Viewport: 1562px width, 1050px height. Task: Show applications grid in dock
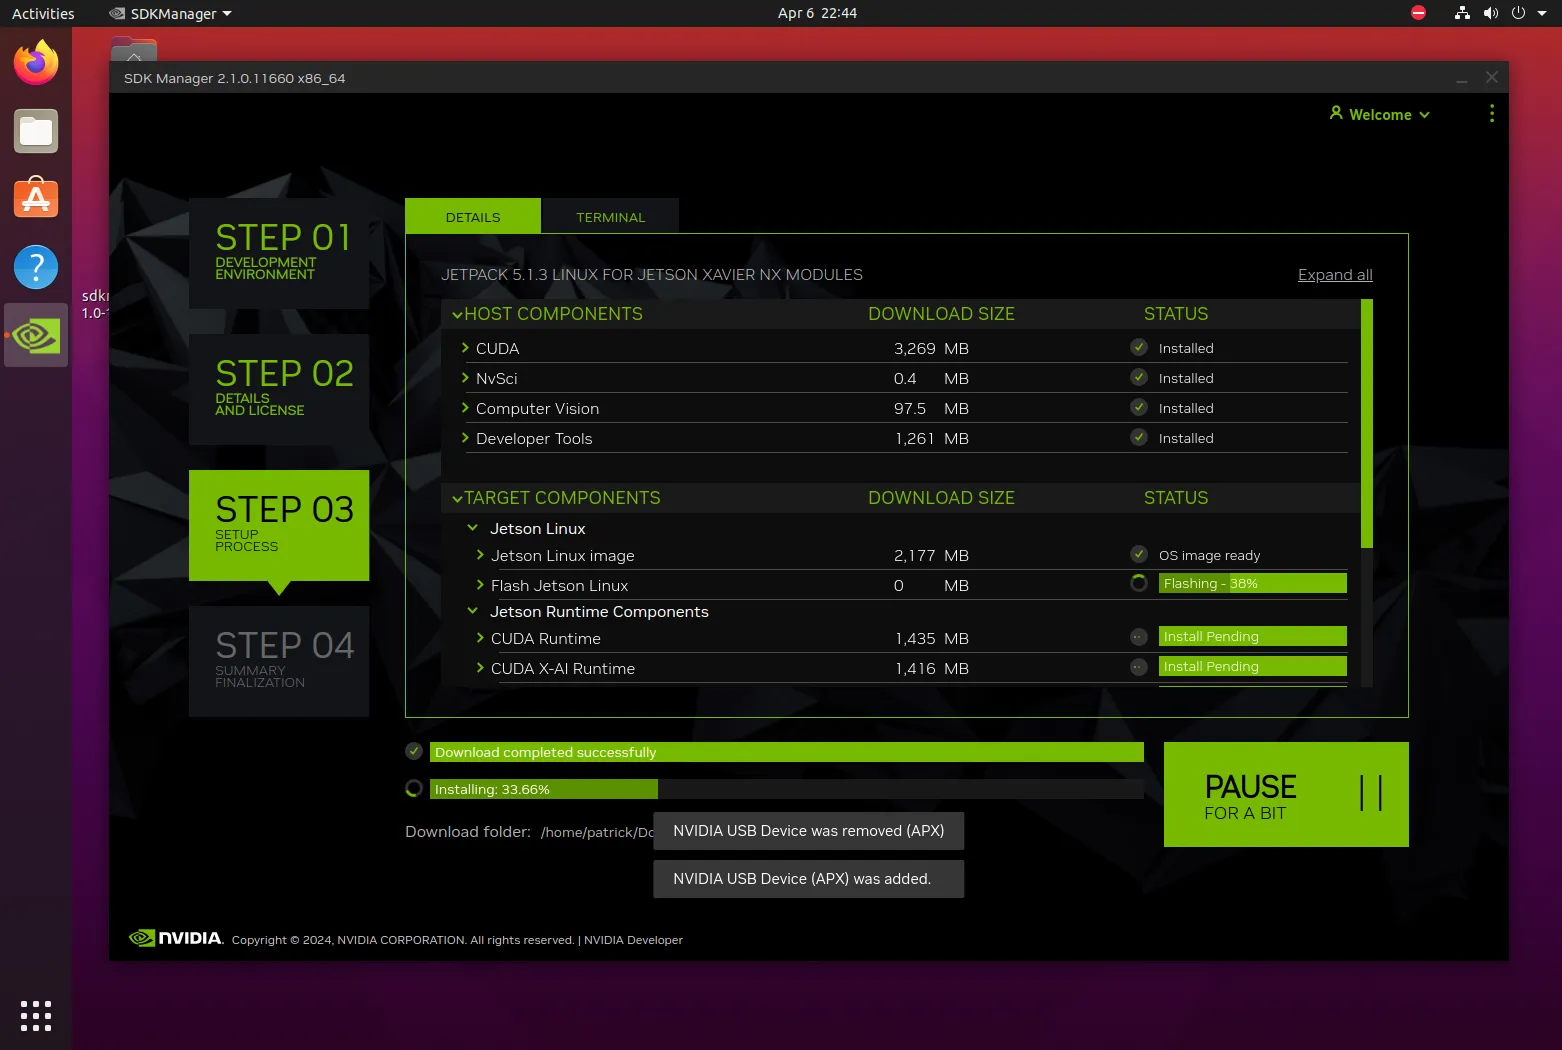click(36, 1015)
